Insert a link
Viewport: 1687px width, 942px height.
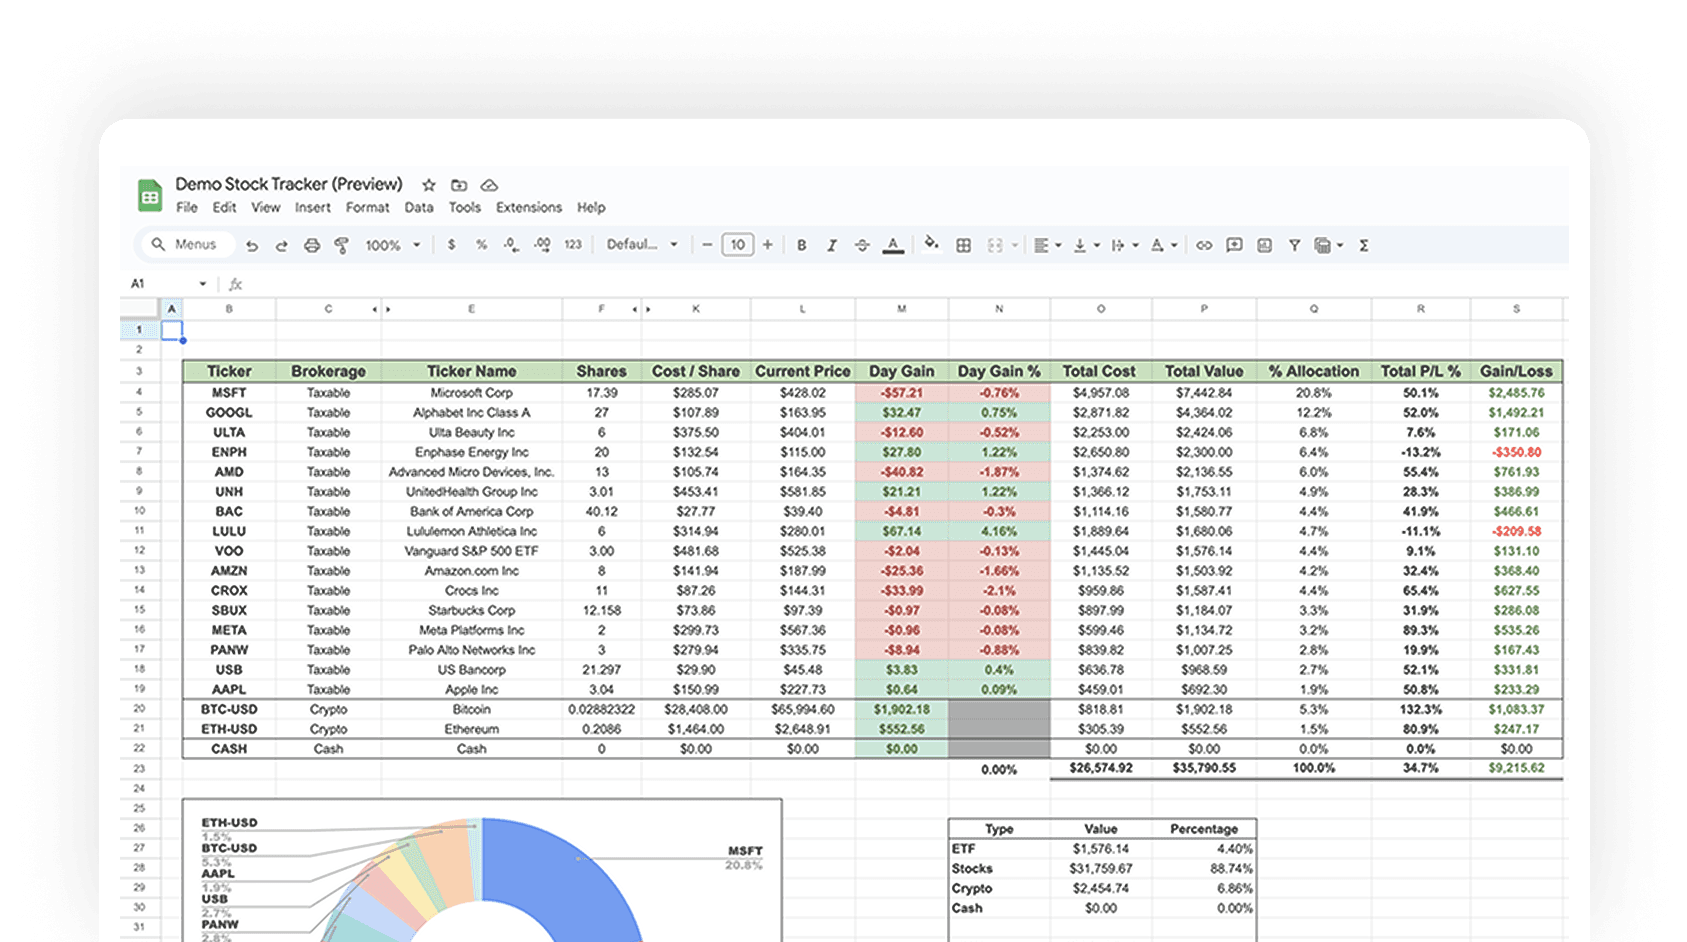coord(1204,245)
